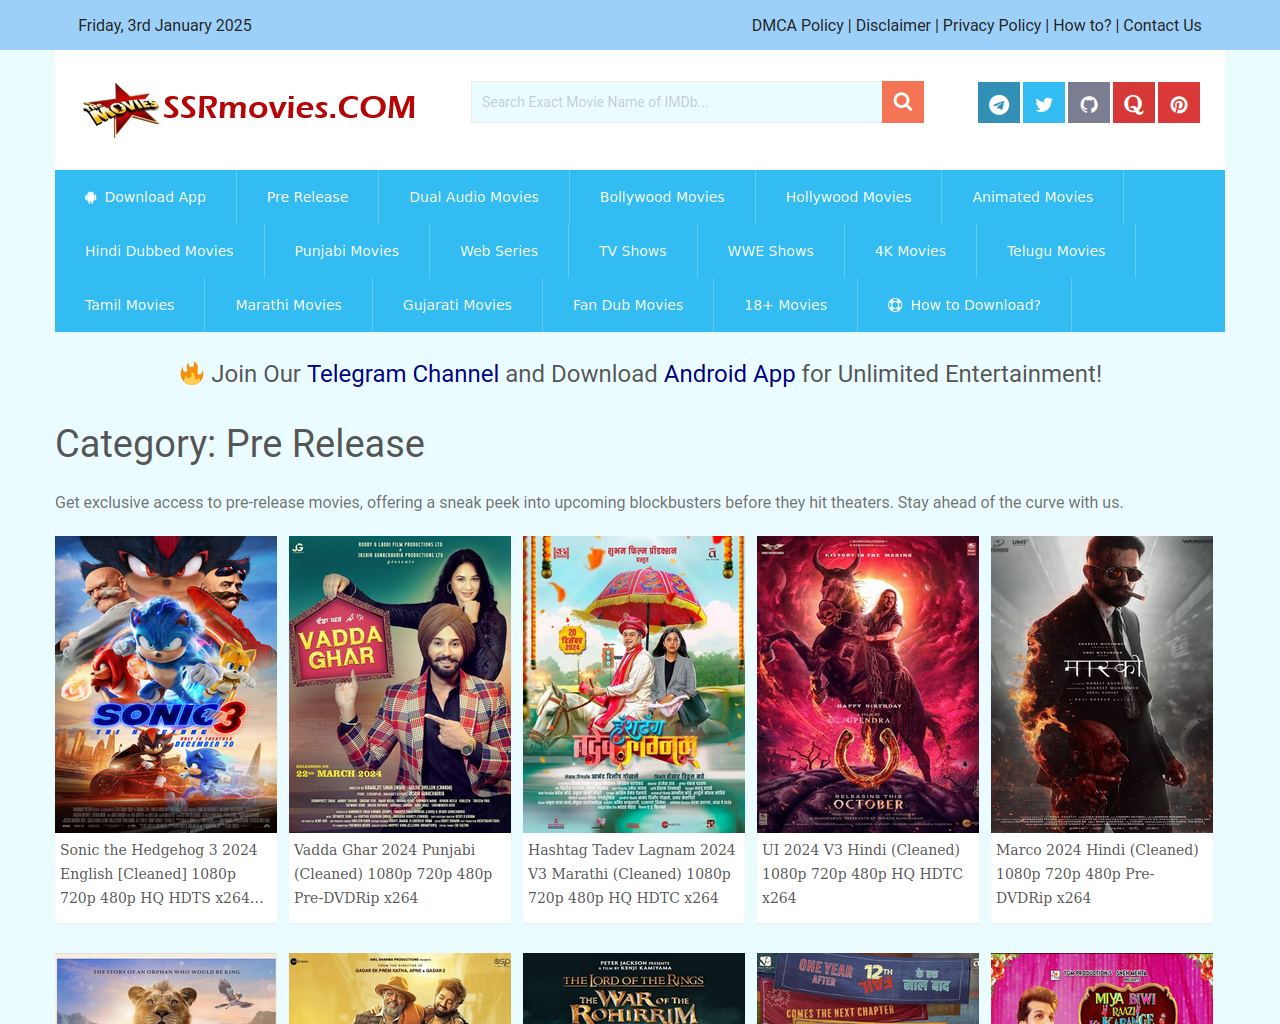
Task: Click the Friday, 3rd January 2025 date
Action: (165, 25)
